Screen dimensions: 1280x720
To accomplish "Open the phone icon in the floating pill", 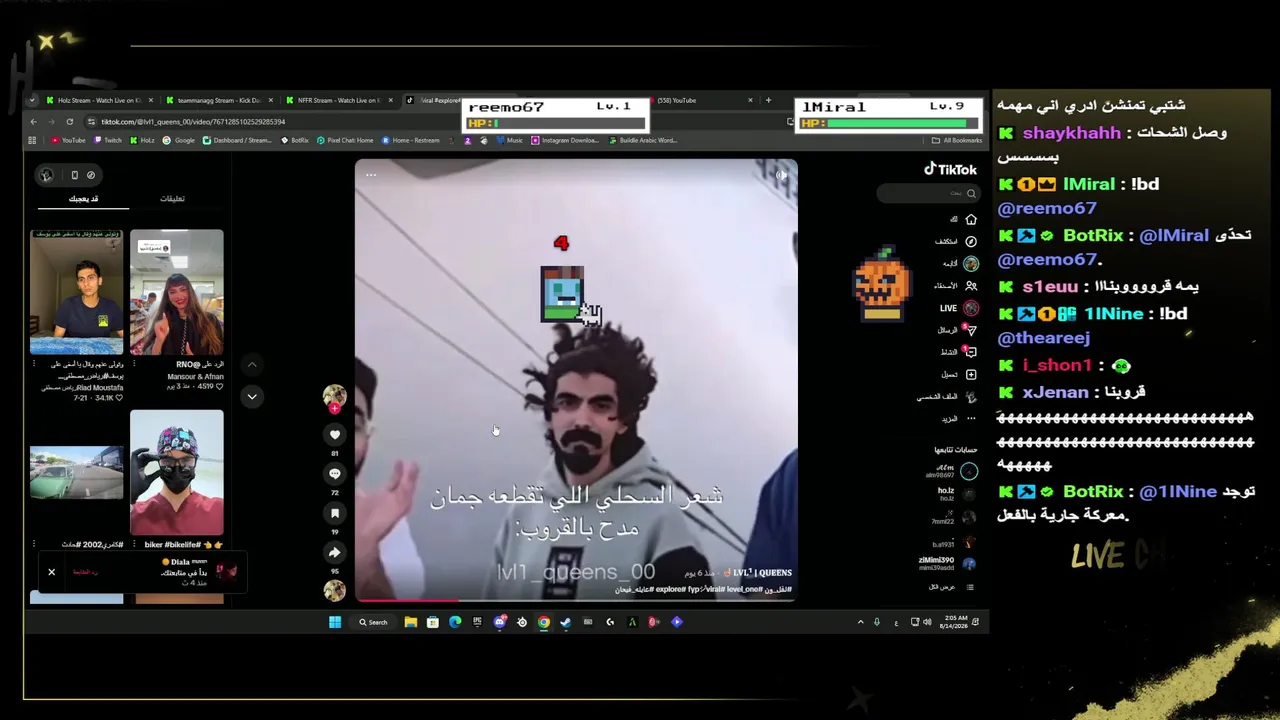I will click(x=74, y=175).
